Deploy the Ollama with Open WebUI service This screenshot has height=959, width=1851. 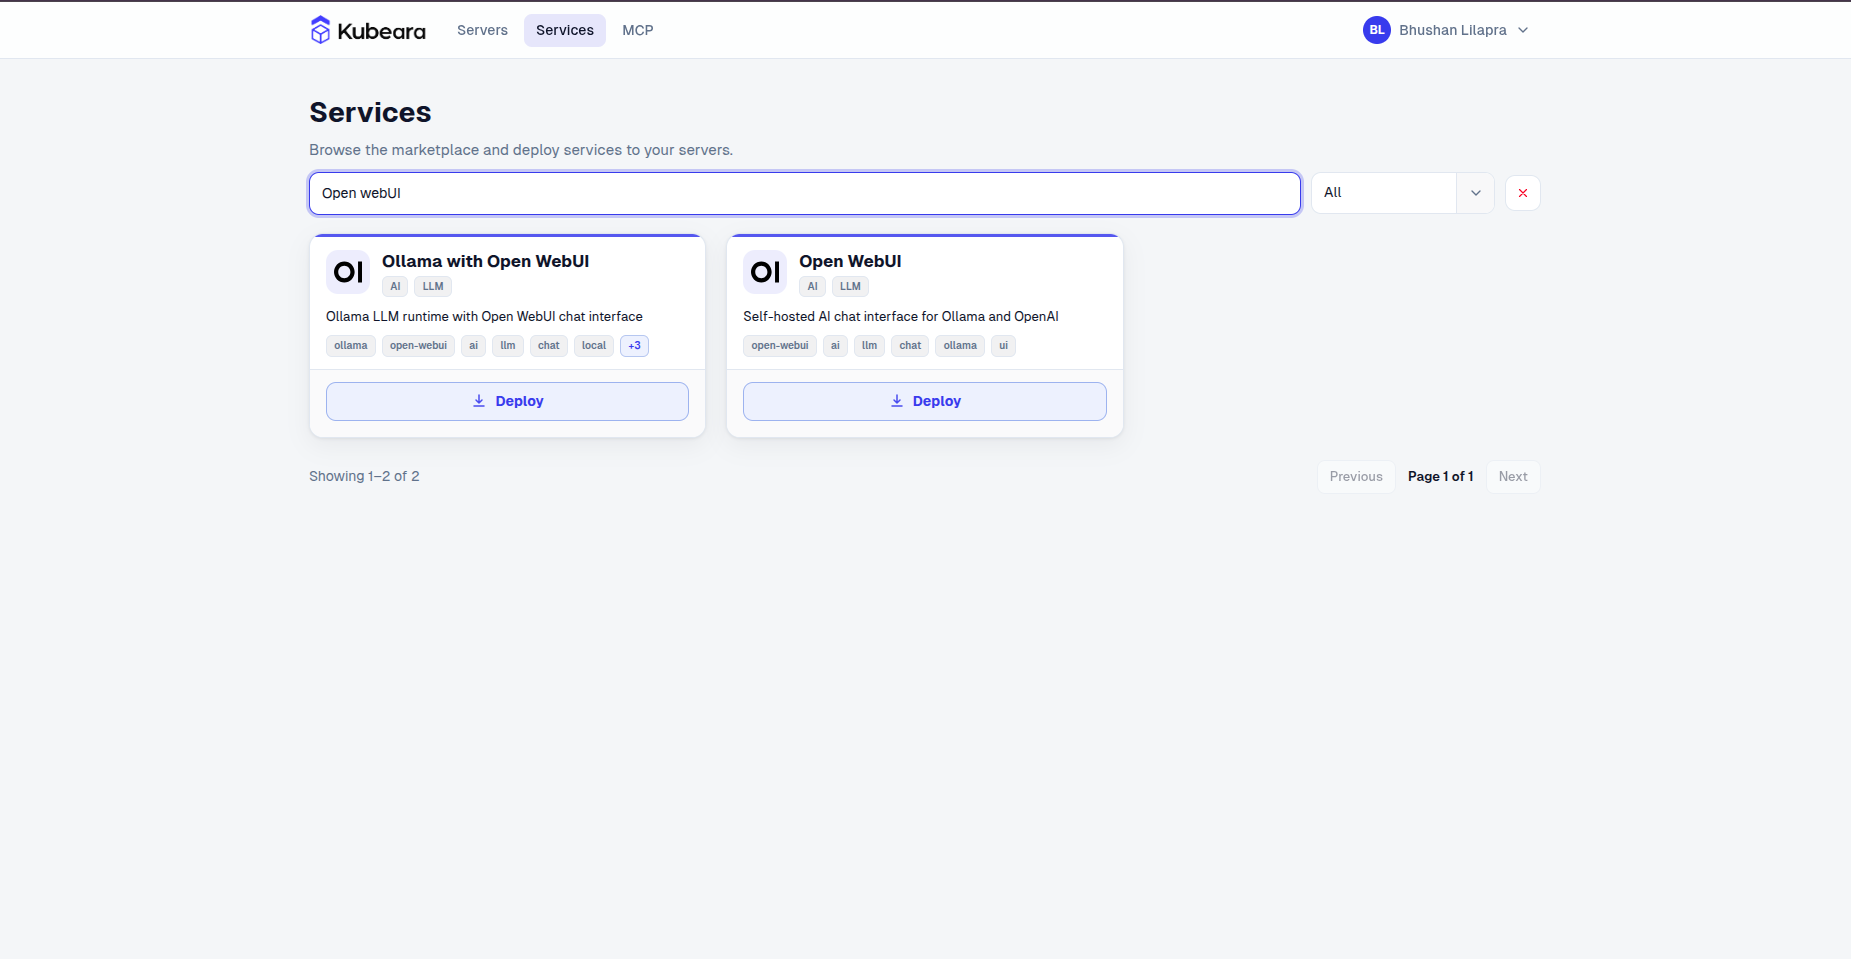click(507, 401)
